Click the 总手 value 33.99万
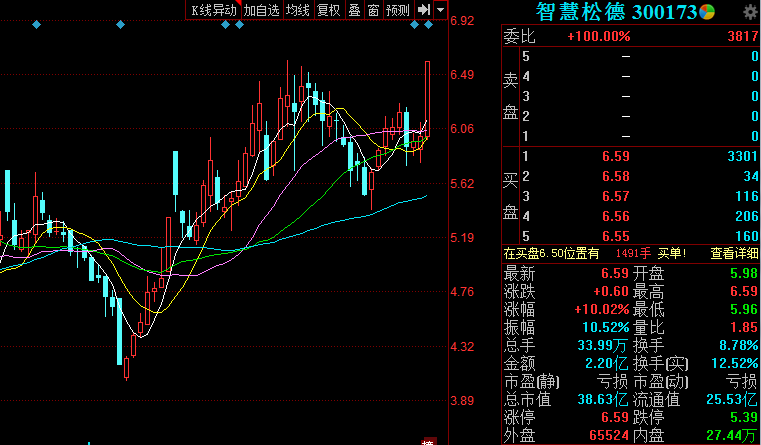Viewport: 761px width, 445px height. click(x=602, y=346)
